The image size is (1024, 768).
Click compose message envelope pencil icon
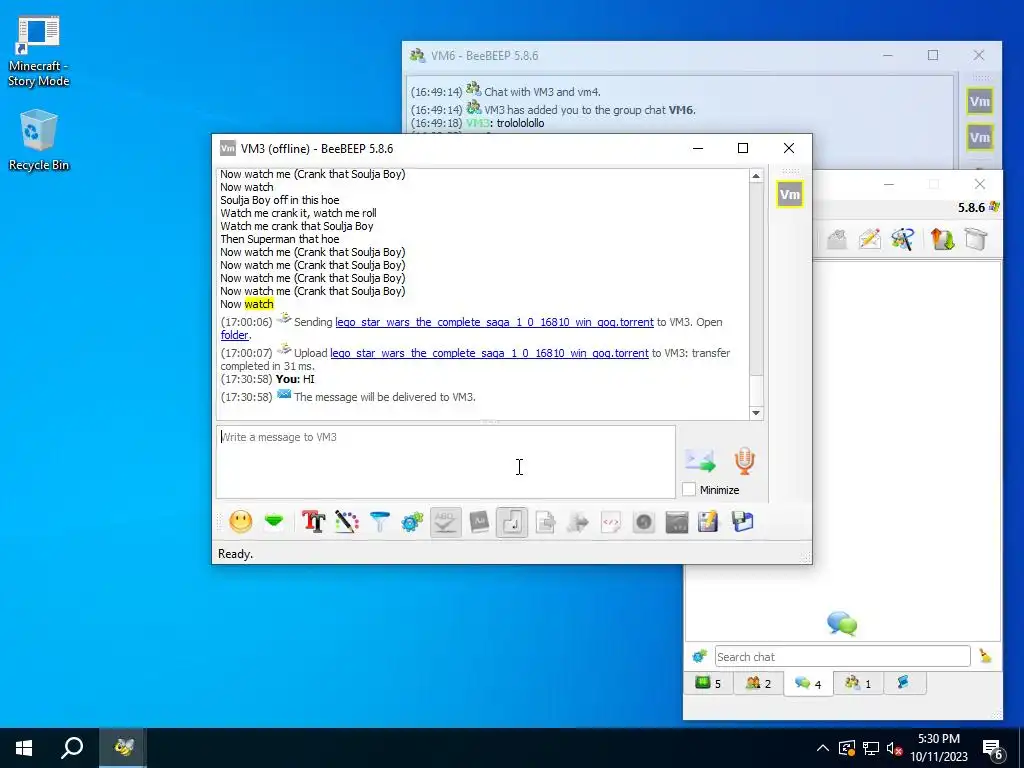tap(870, 239)
